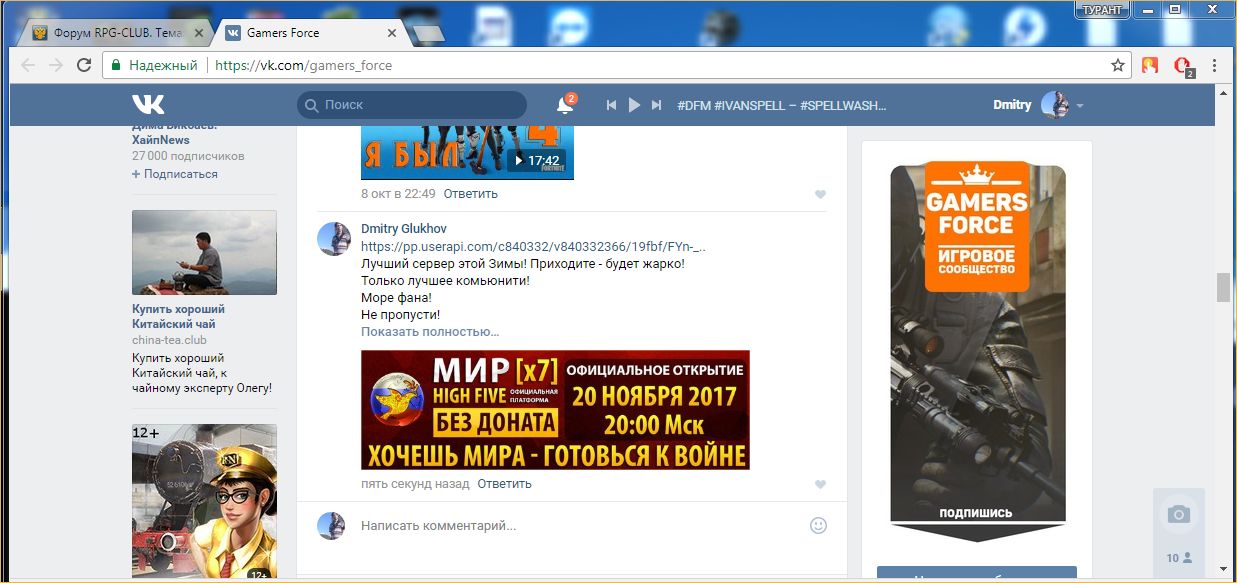Like Dmitry Glukhov's comment

tap(820, 484)
